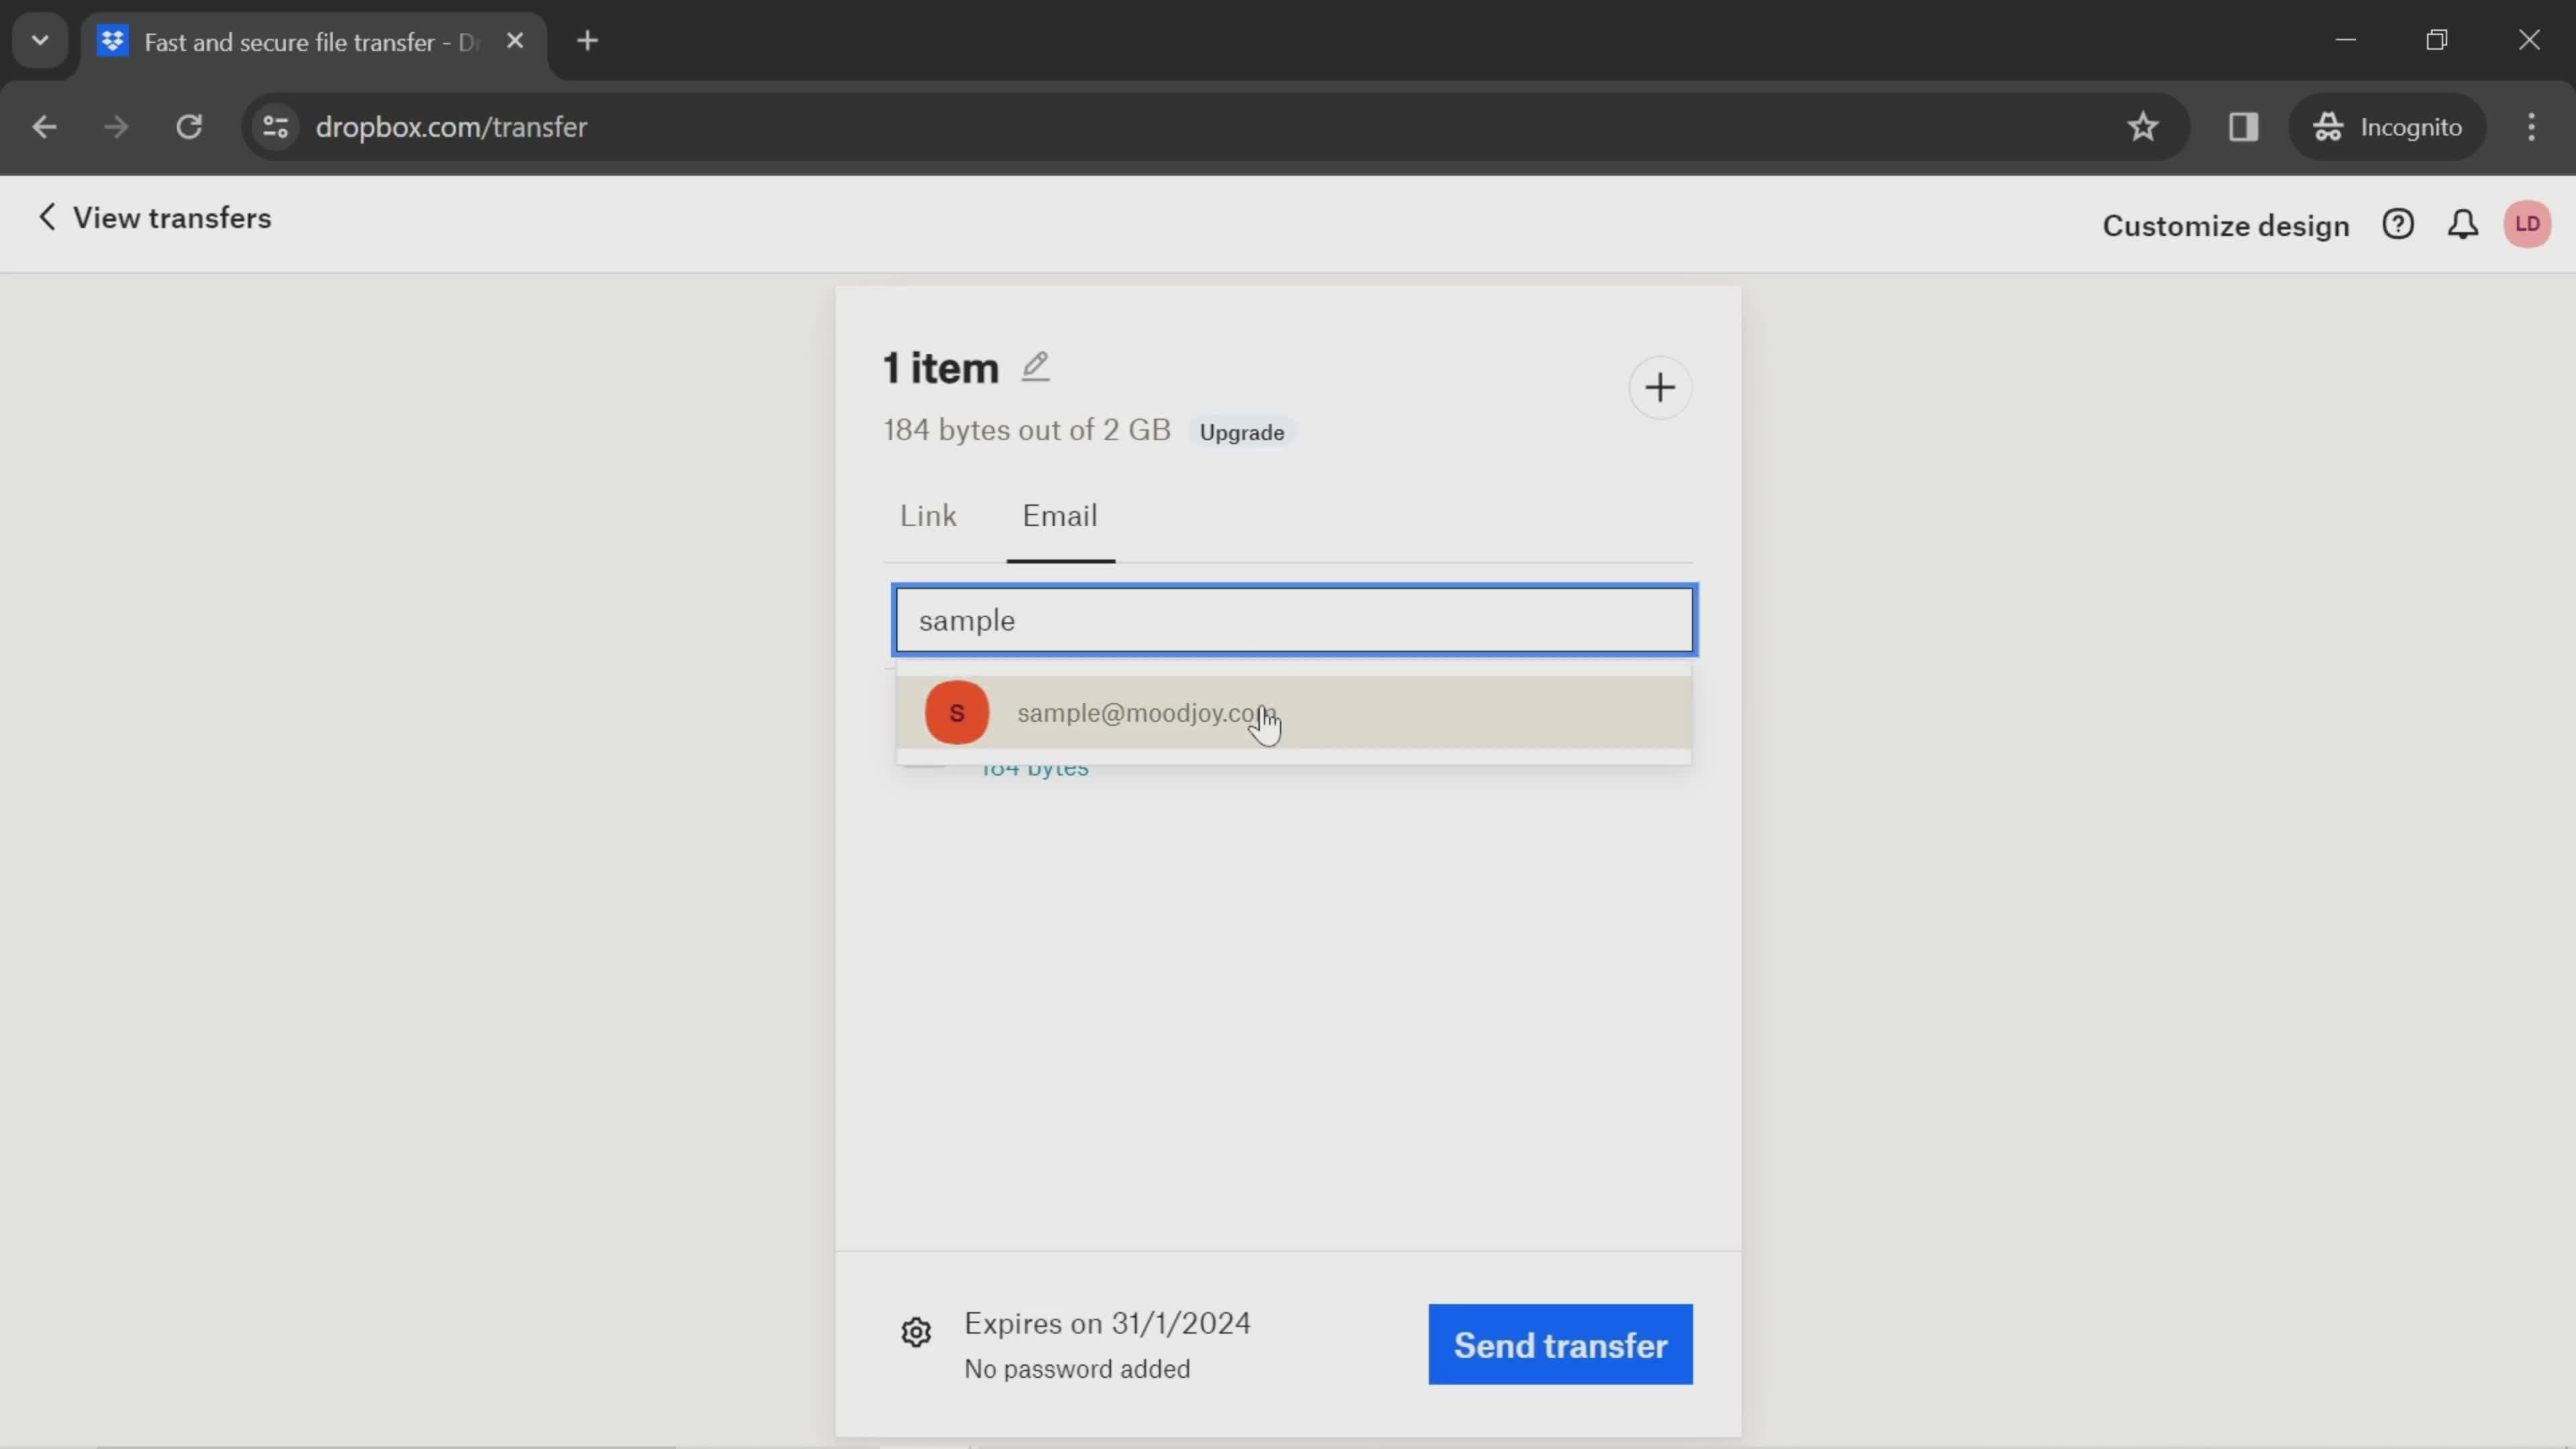Screen dimensions: 2576x1449
Task: Open Chrome three-dot menu
Action: (2531, 127)
